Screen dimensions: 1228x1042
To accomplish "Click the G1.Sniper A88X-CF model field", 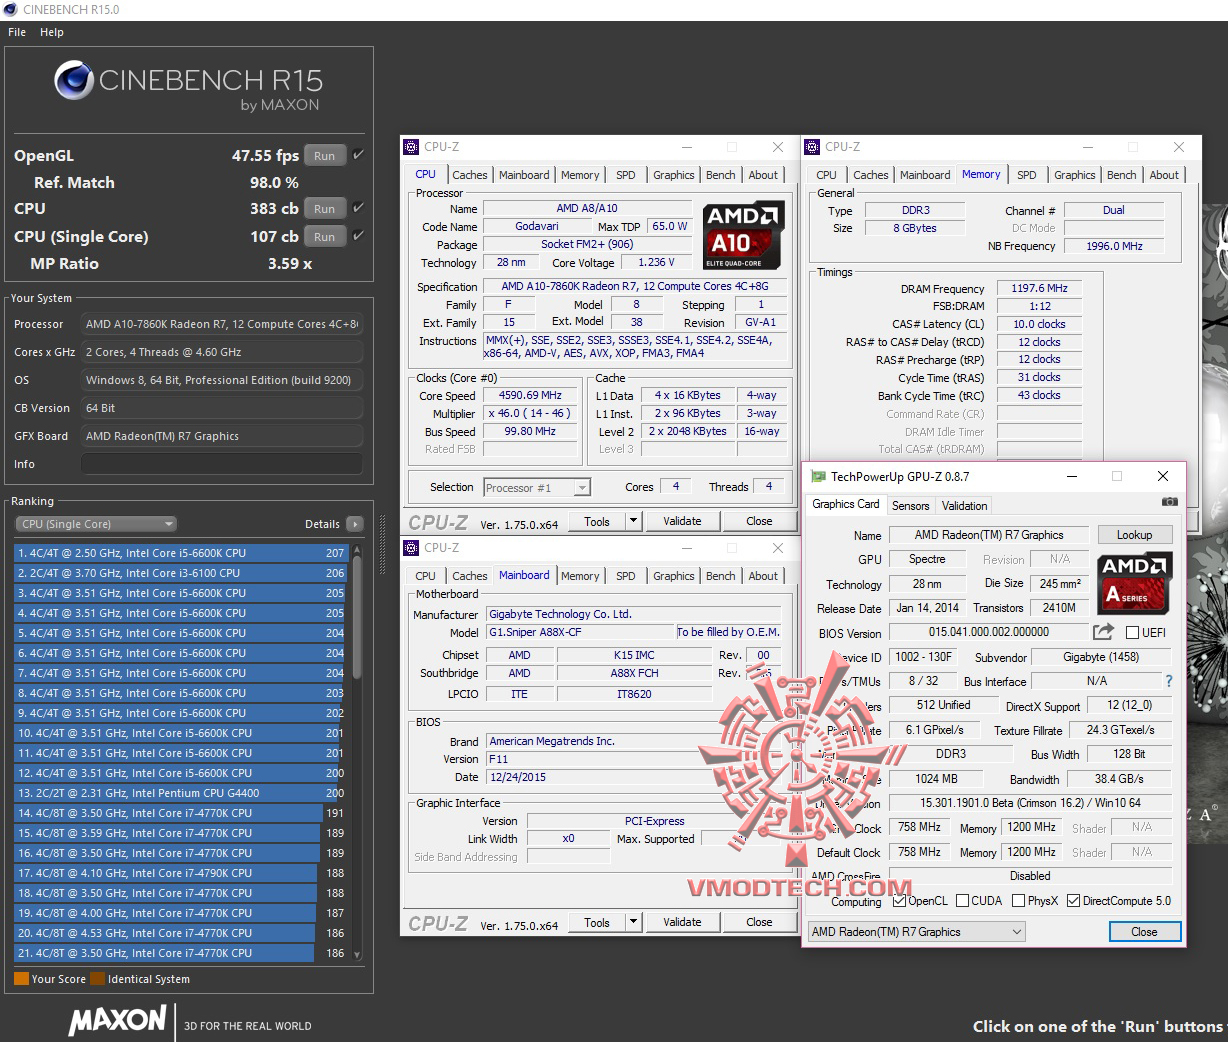I will tap(580, 632).
